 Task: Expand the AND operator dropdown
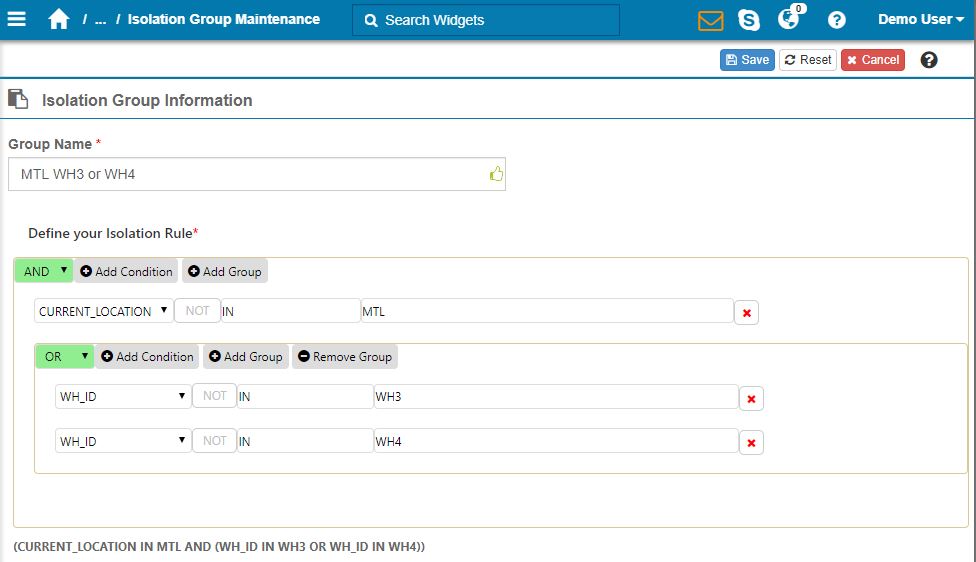pos(44,271)
